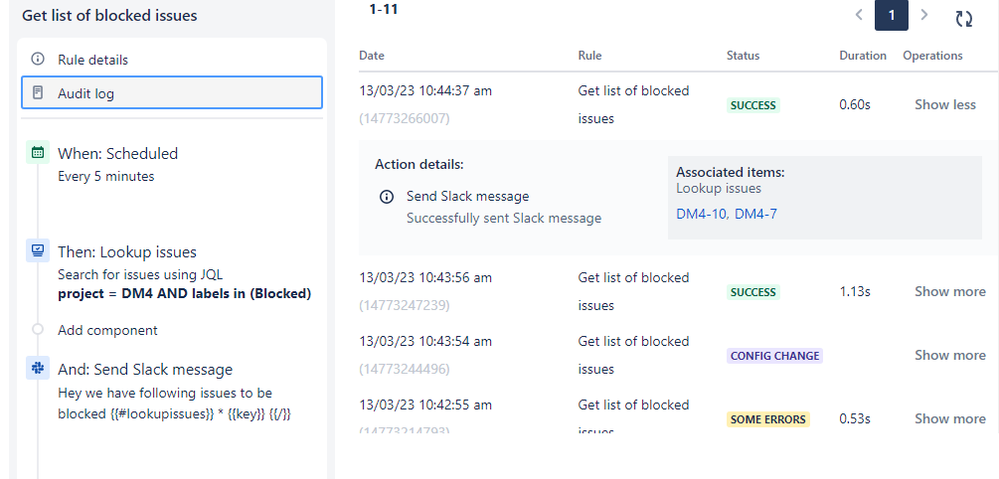Click the Add component circle marker
This screenshot has height=479, width=999.
point(38,329)
